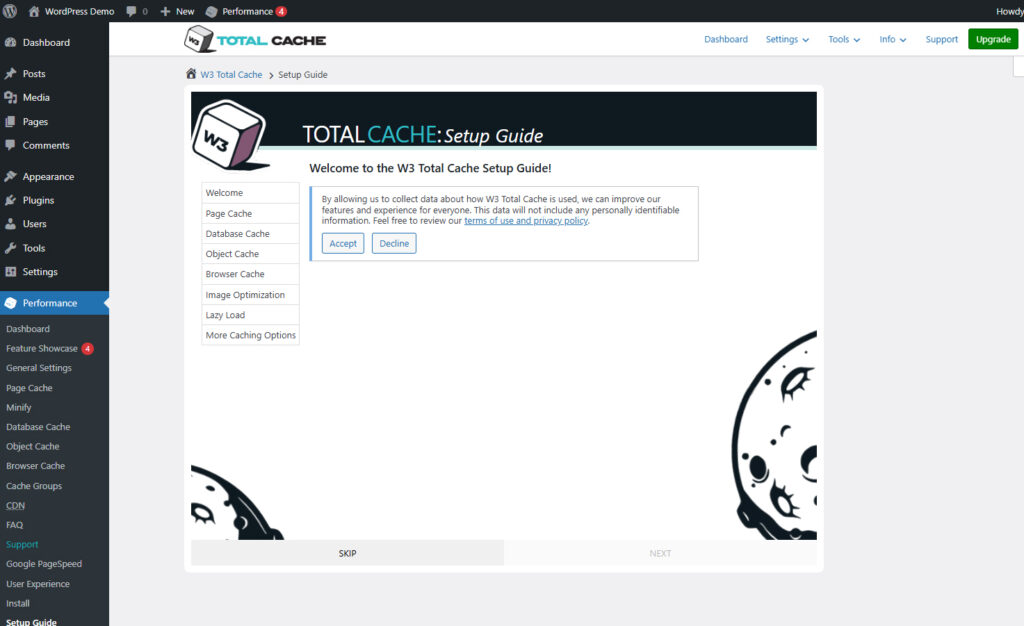1024x626 pixels.
Task: Click the W3 Total Cache breadcrumb link
Action: click(231, 74)
